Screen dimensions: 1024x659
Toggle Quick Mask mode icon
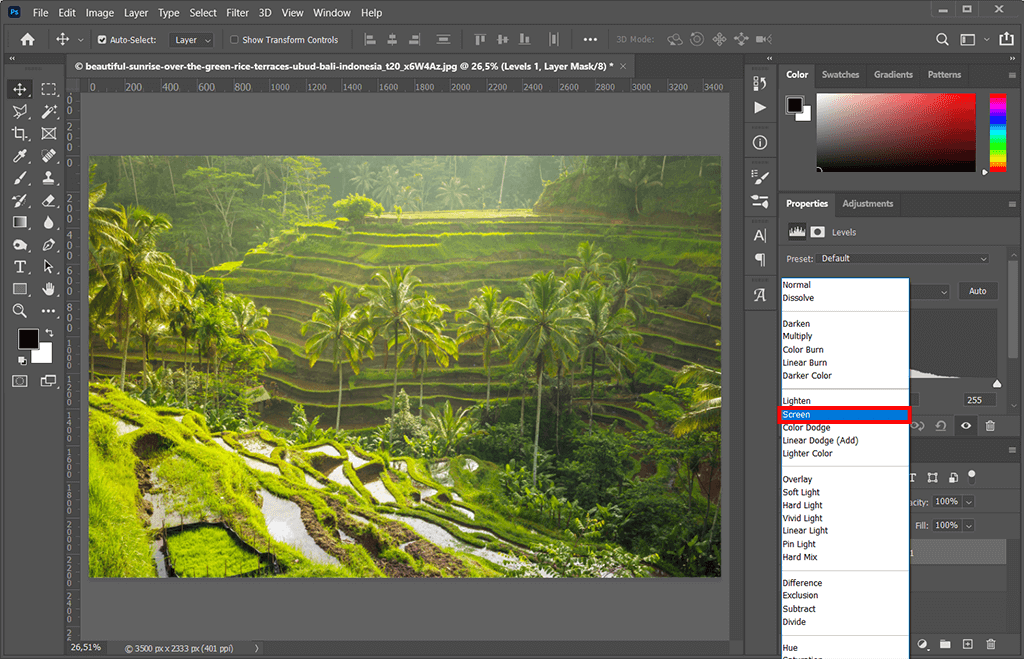(20, 381)
